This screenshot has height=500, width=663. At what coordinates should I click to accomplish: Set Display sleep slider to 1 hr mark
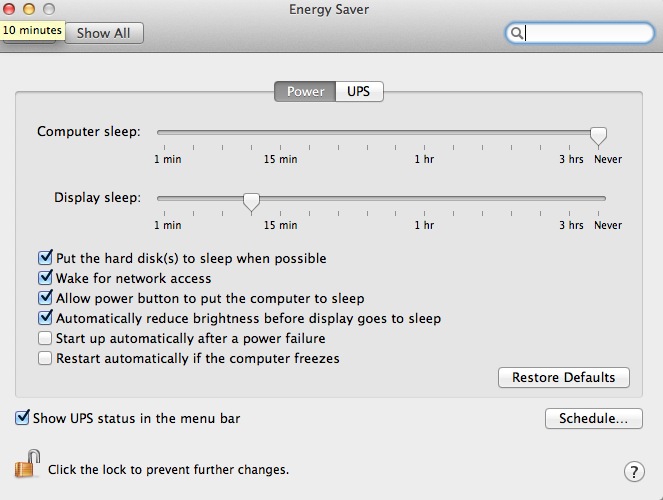point(425,198)
